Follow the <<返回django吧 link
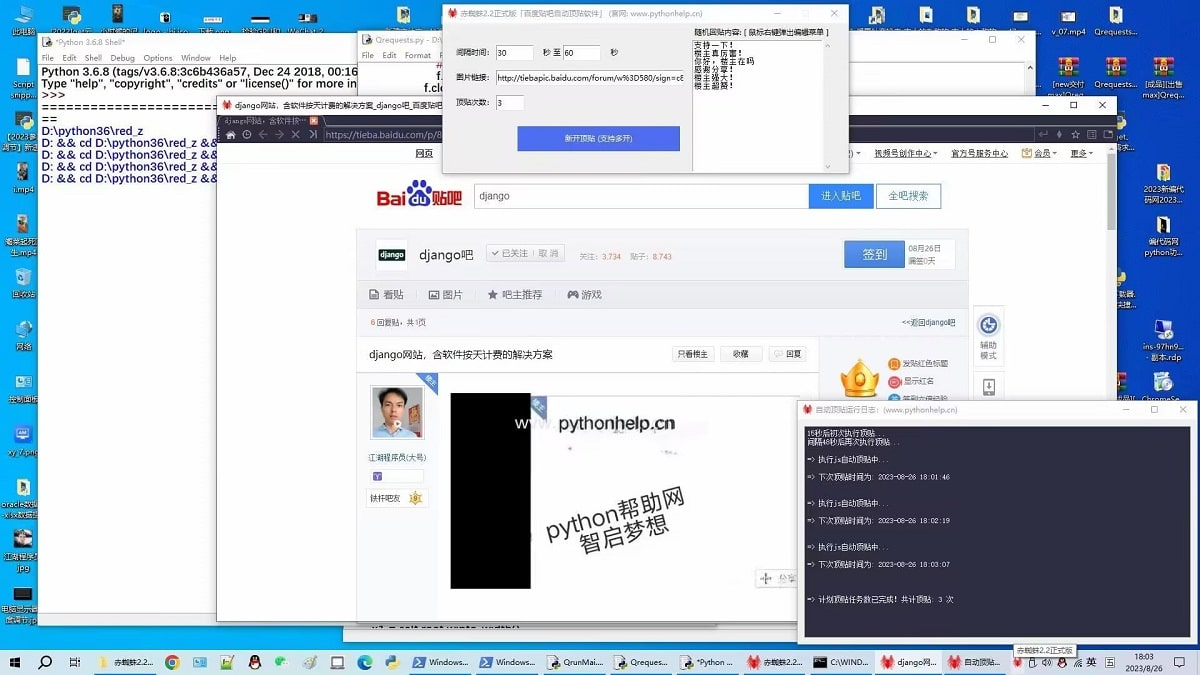 928,323
